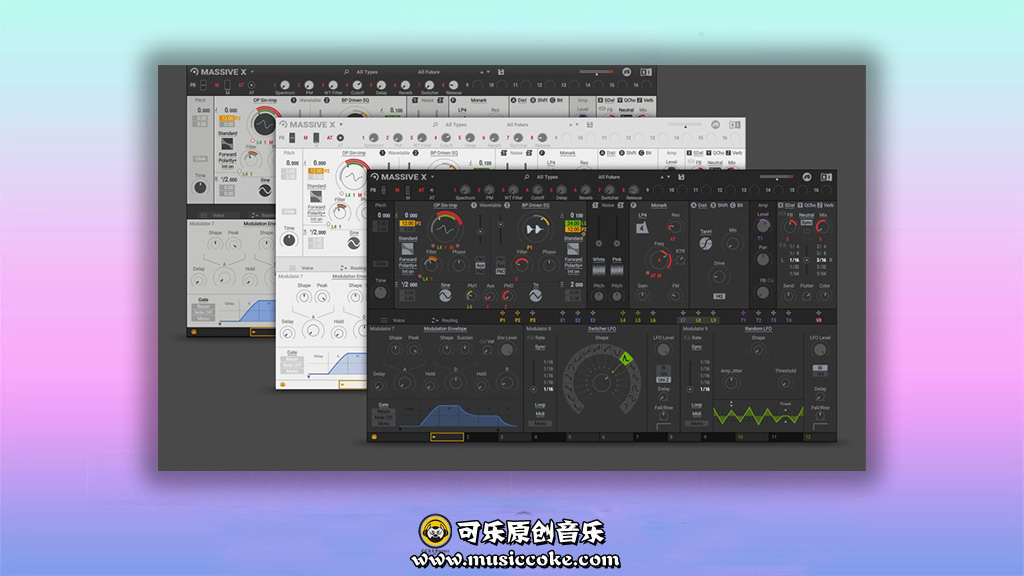Toggle Mono in Modulator 8 of the front window
1024x576 pixels.
(x=540, y=423)
